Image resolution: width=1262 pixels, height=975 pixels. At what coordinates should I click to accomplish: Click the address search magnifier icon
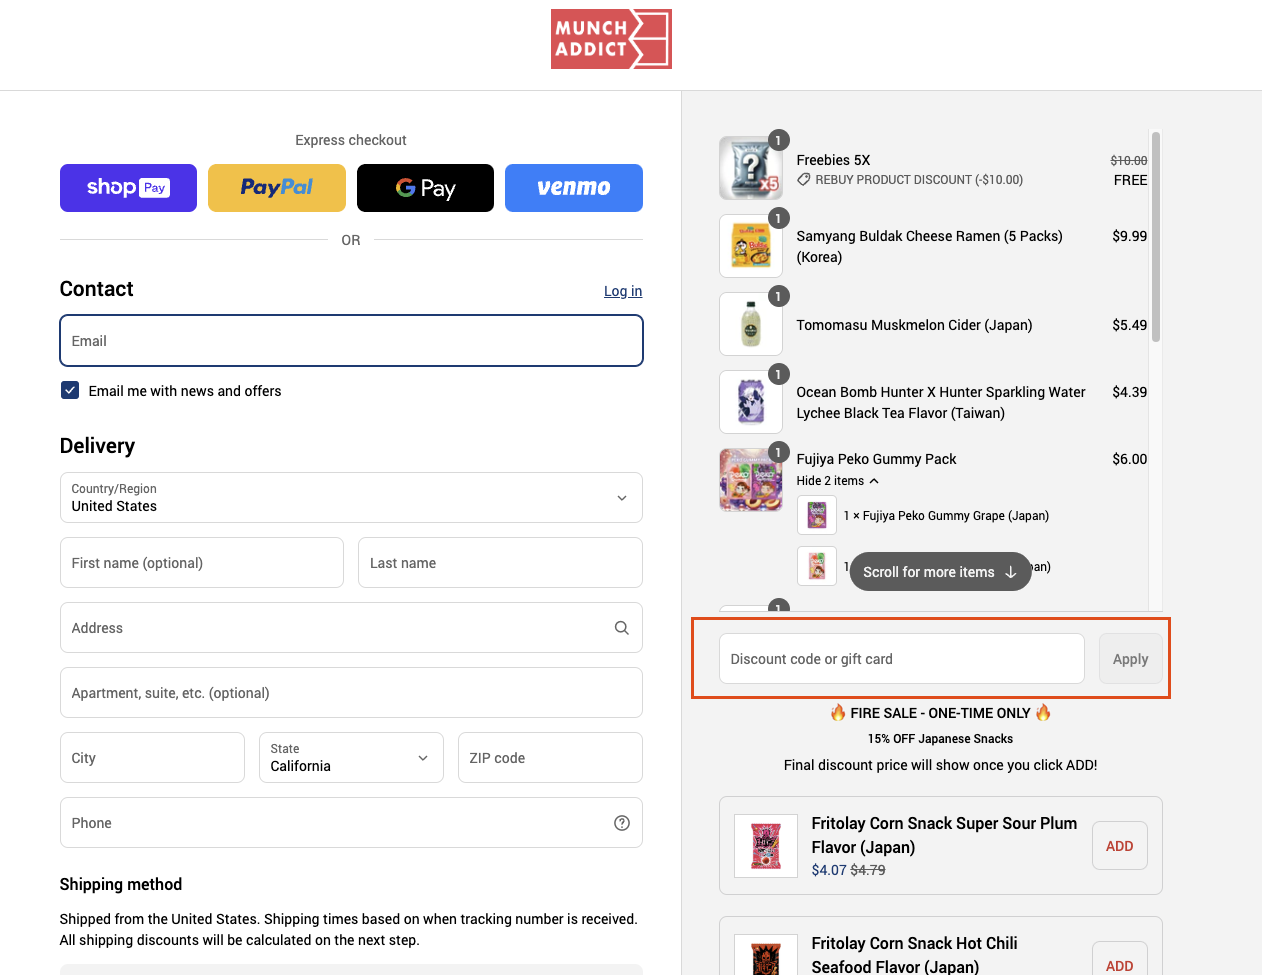pos(622,628)
